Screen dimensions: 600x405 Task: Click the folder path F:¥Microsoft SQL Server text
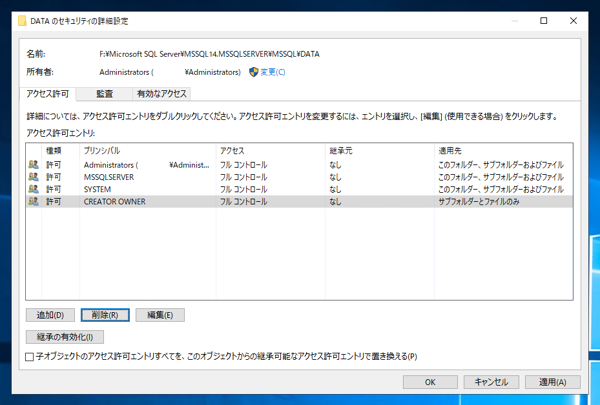click(209, 54)
